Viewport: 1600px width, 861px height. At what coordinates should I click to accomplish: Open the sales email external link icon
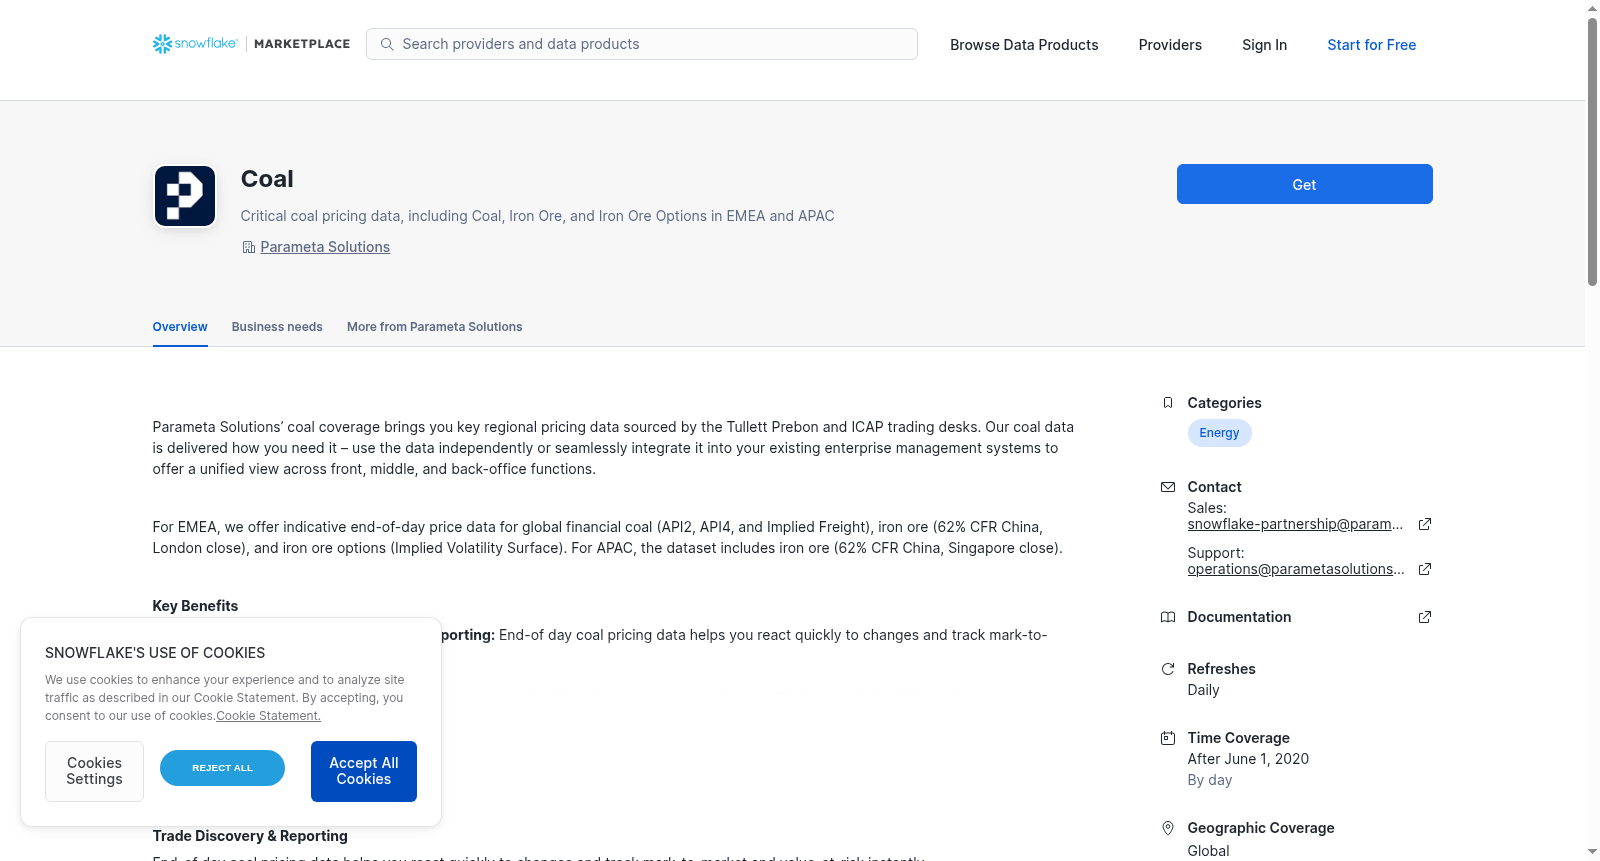1425,524
